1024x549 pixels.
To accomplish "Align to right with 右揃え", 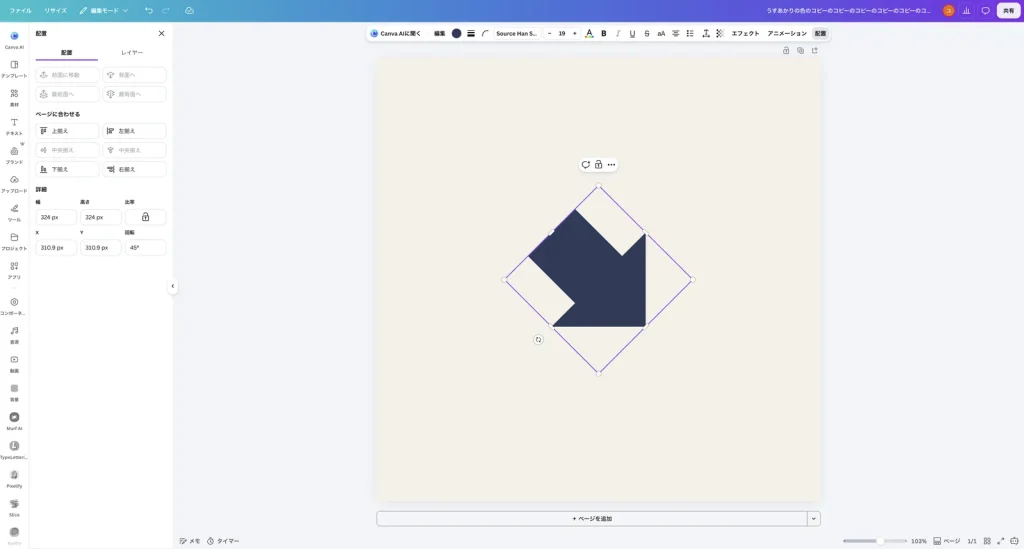I will (135, 169).
